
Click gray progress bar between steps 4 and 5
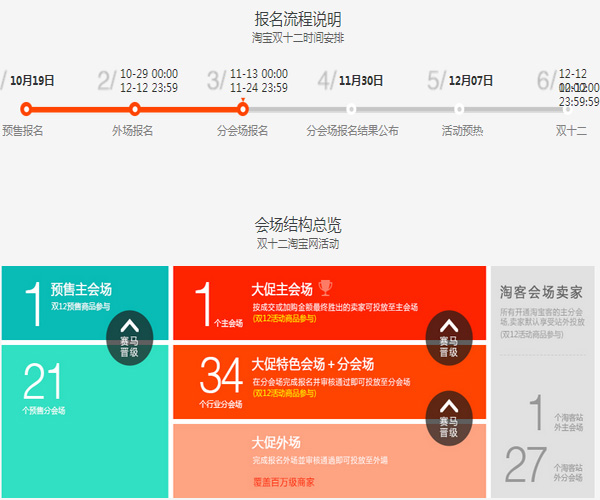click(x=405, y=109)
